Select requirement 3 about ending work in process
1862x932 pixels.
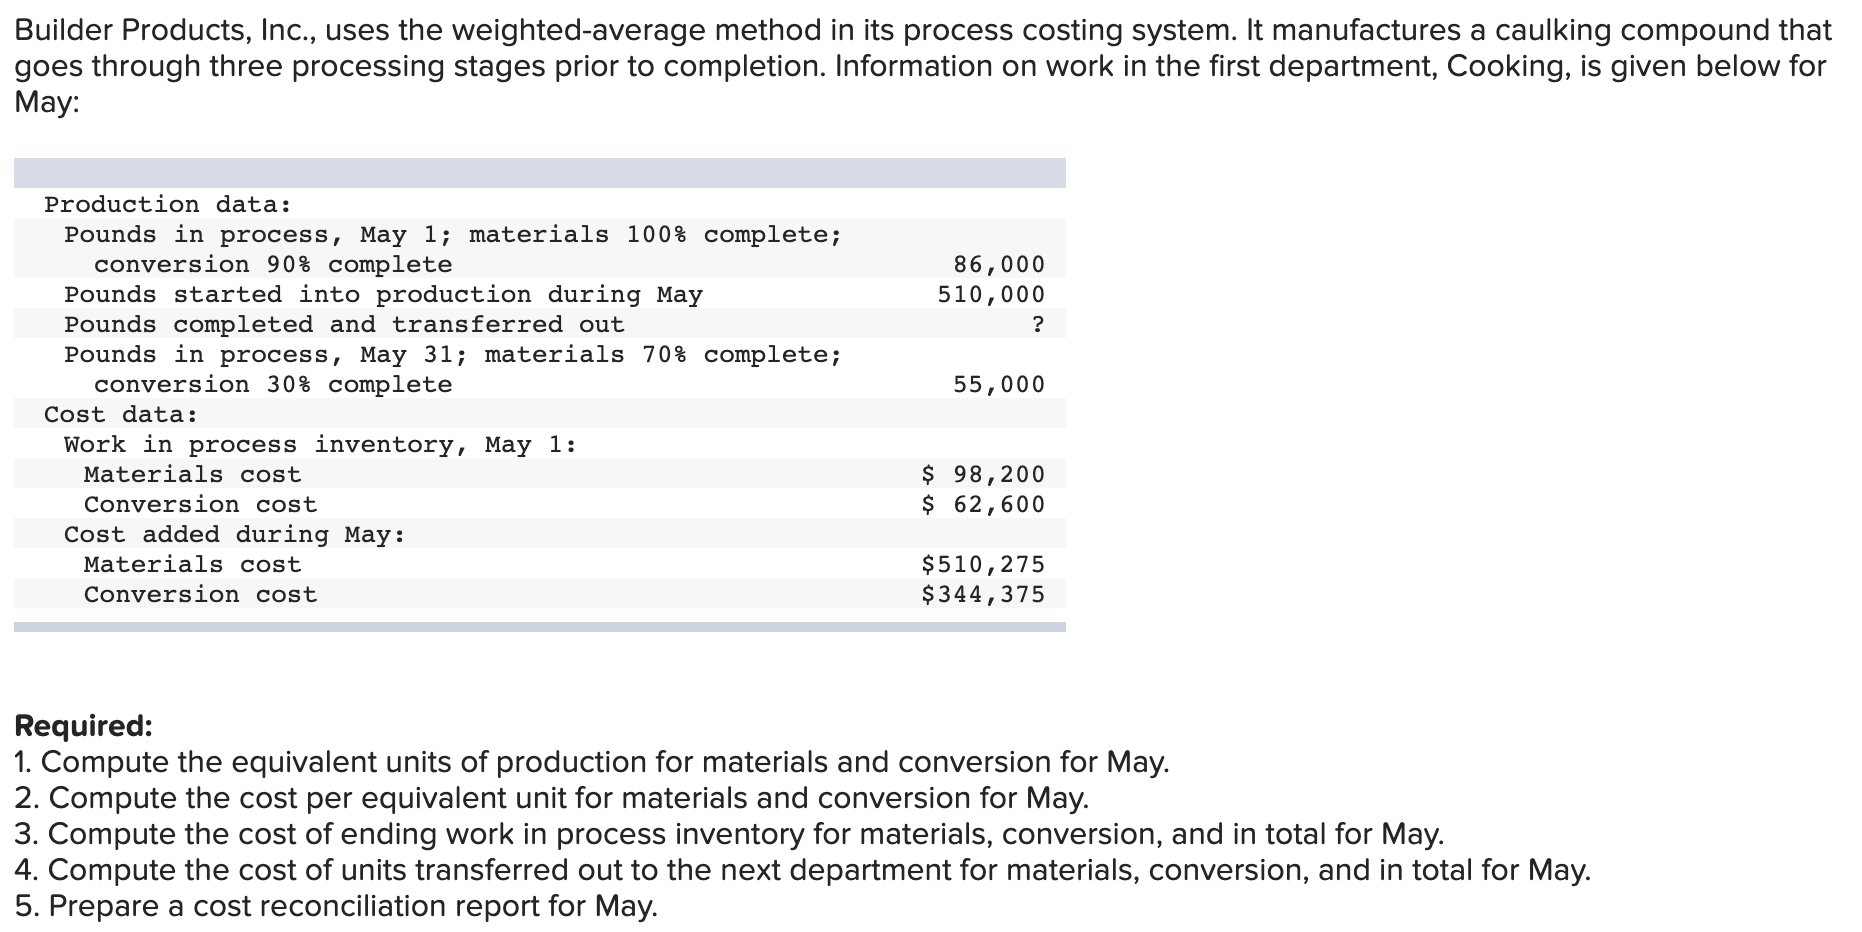(x=729, y=833)
